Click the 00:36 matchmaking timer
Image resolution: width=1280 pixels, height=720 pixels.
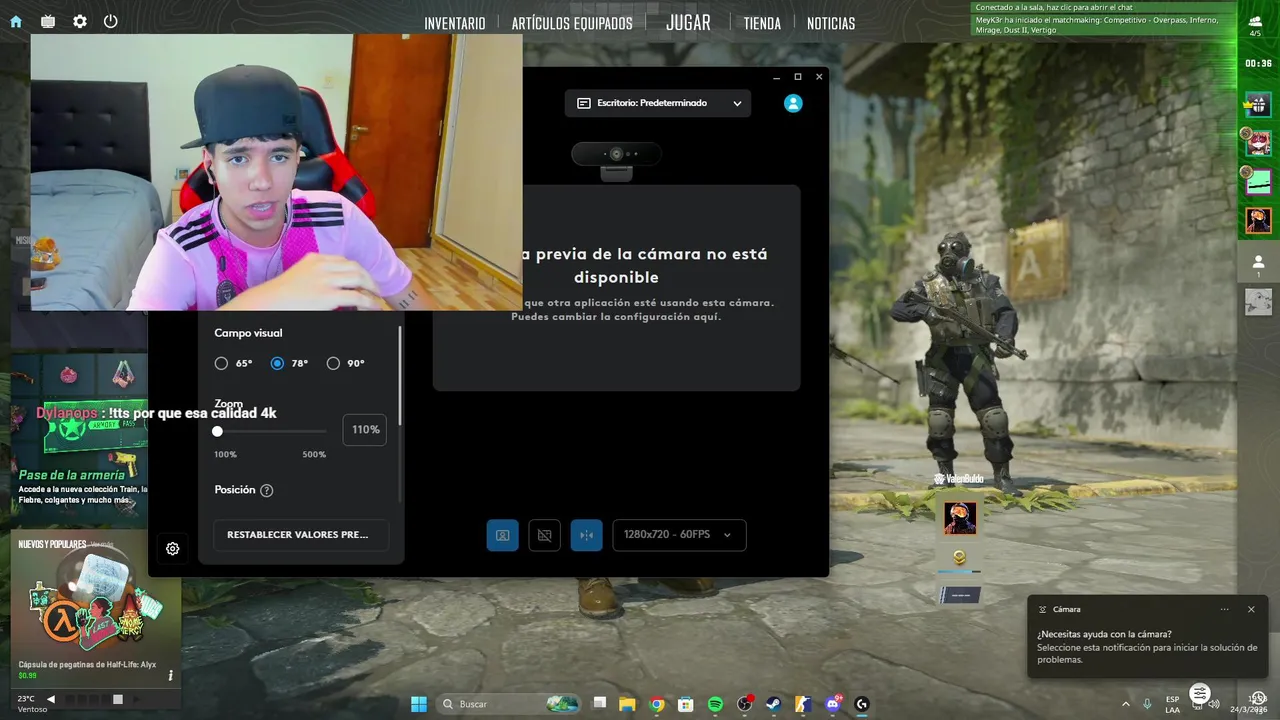(x=1258, y=63)
